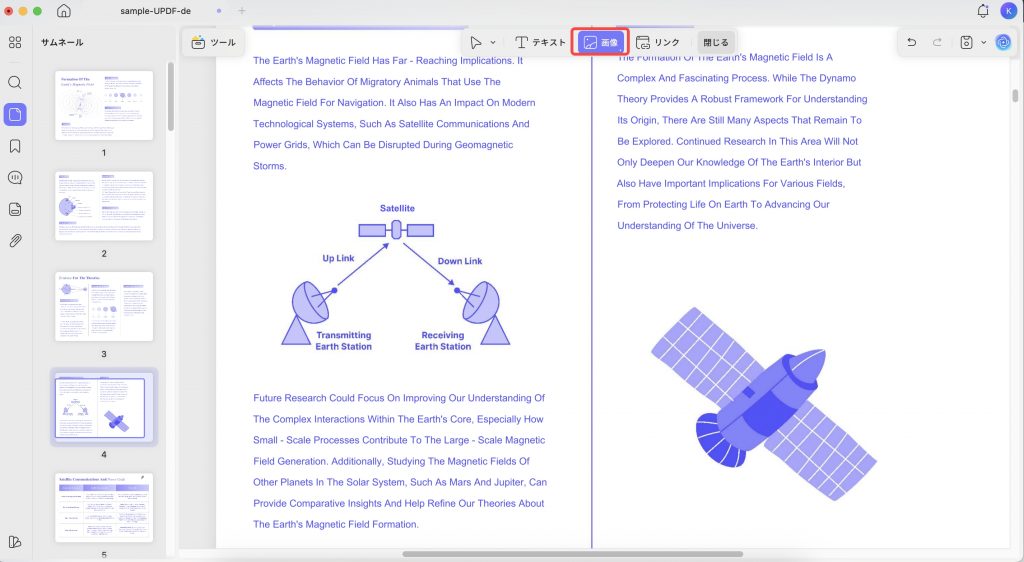Select the page 2 thumbnail
The width and height of the screenshot is (1024, 562).
tap(104, 206)
